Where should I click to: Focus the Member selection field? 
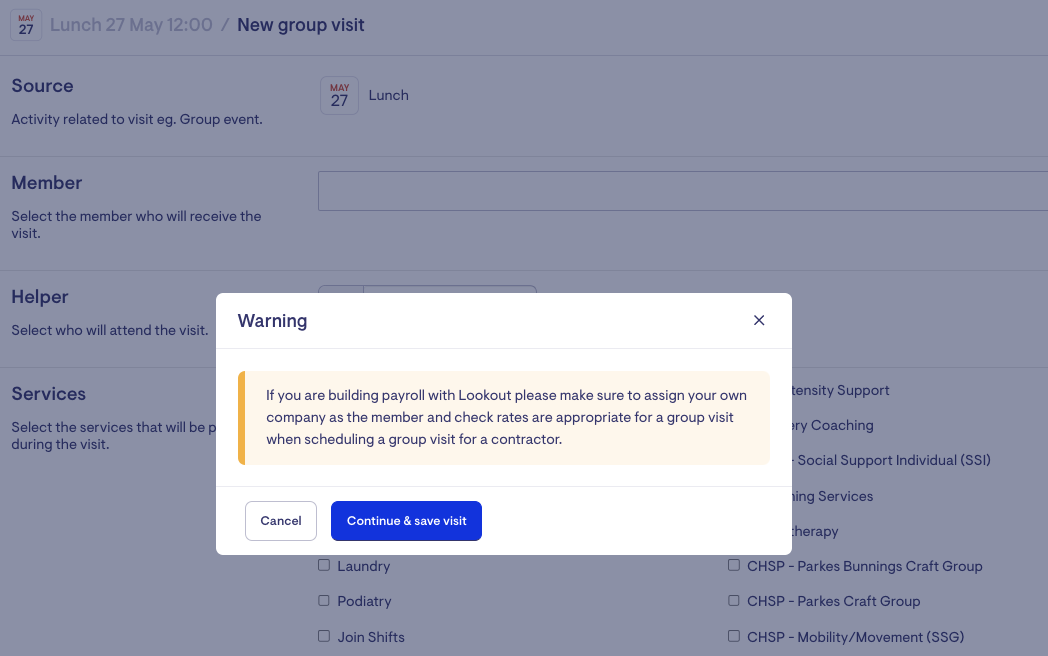[x=682, y=191]
